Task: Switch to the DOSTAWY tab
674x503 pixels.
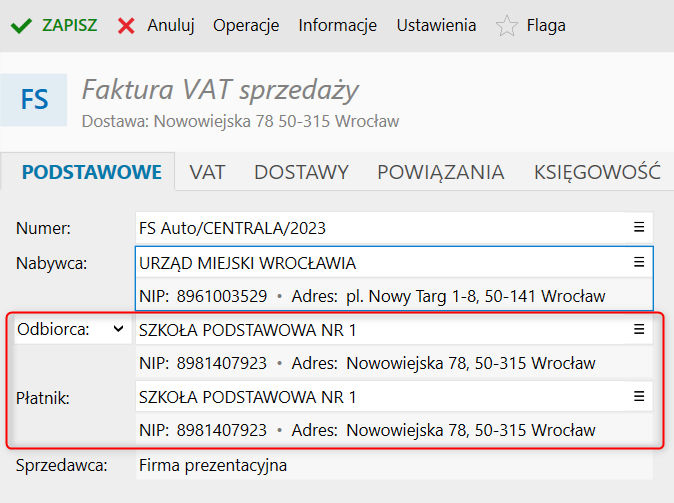Action: click(301, 172)
